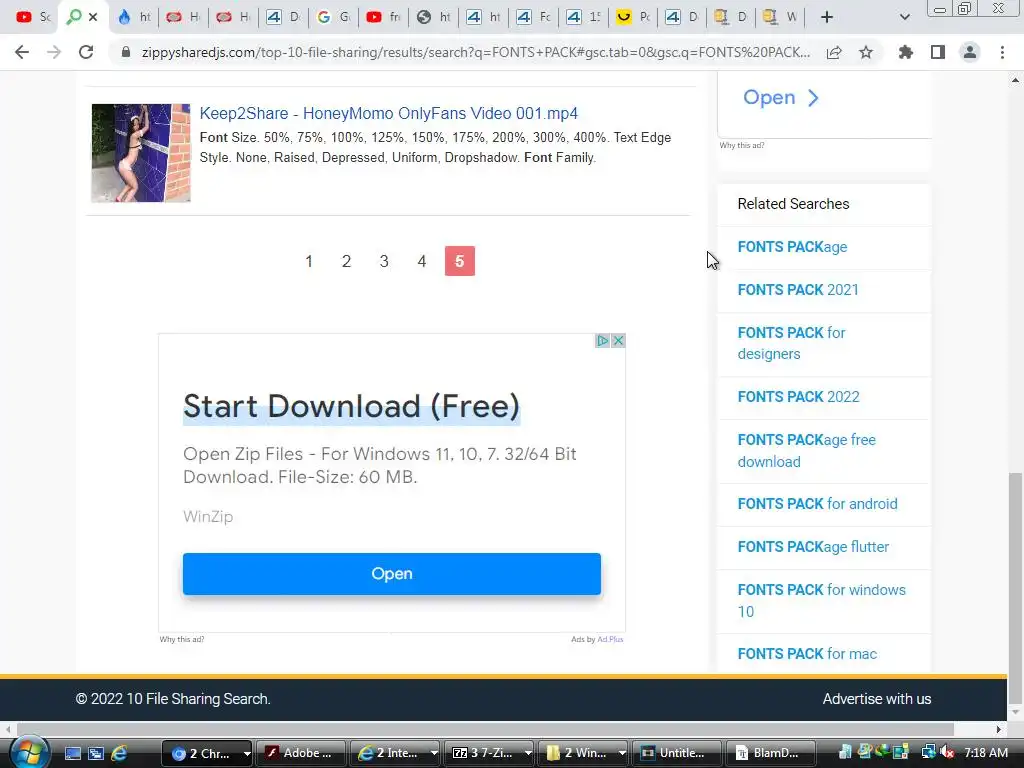The image size is (1024, 768).
Task: Go back to the previous page
Action: (22, 52)
